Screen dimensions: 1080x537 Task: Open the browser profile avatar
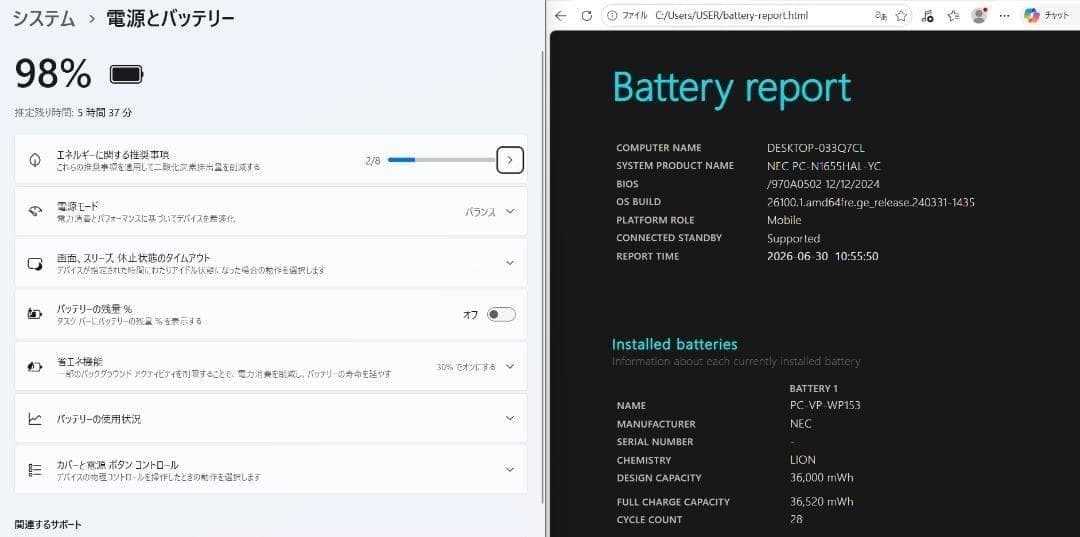(979, 16)
